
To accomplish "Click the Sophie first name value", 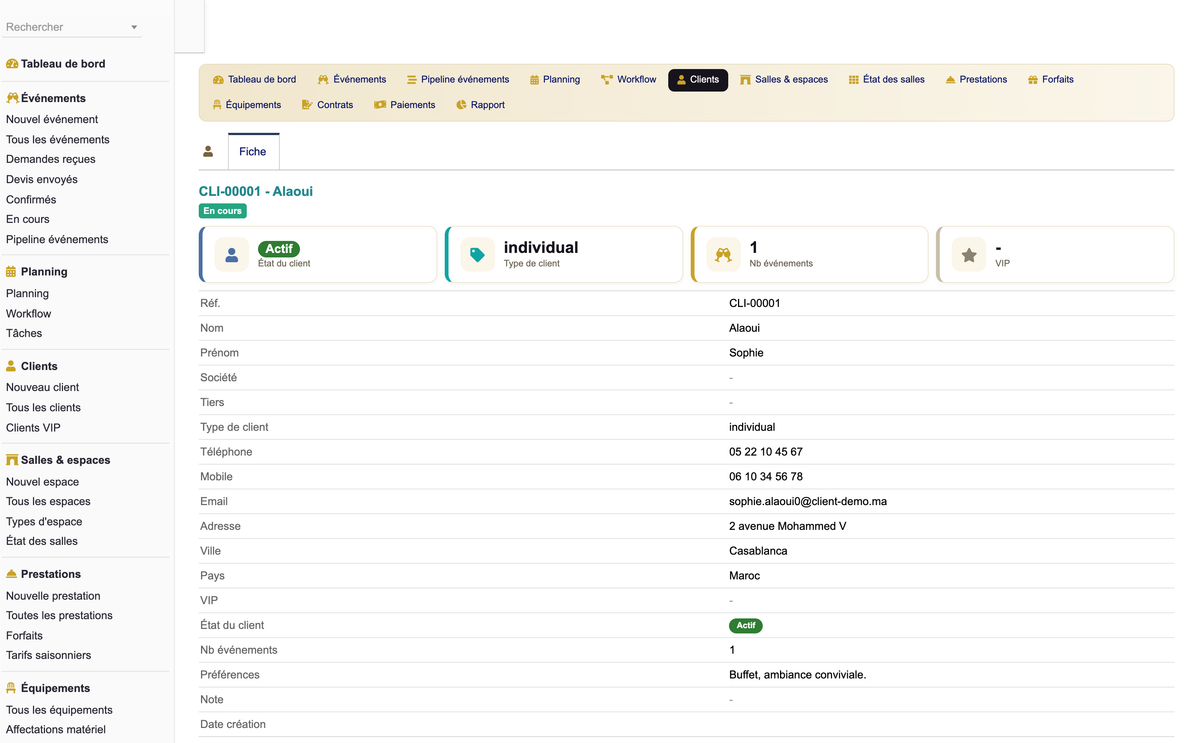I will (x=746, y=353).
